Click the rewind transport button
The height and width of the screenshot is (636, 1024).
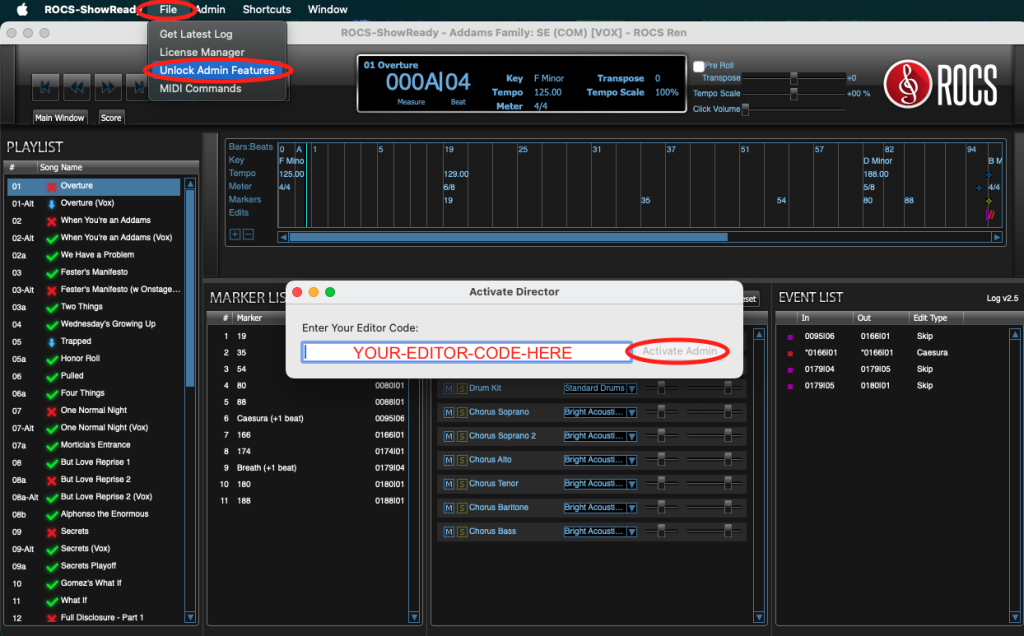pyautogui.click(x=77, y=87)
